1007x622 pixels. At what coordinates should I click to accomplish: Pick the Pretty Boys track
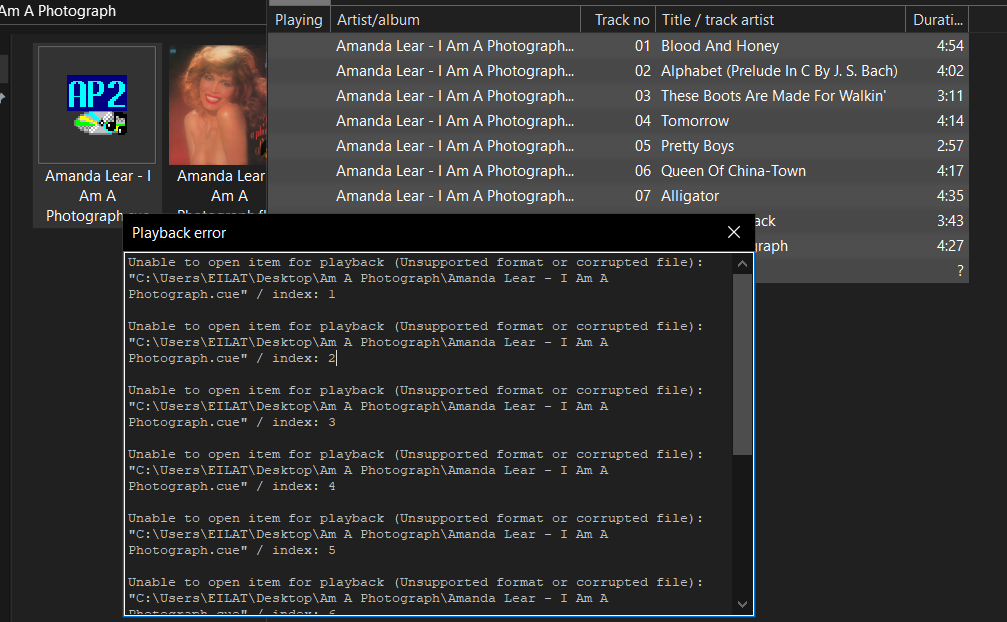coord(697,146)
